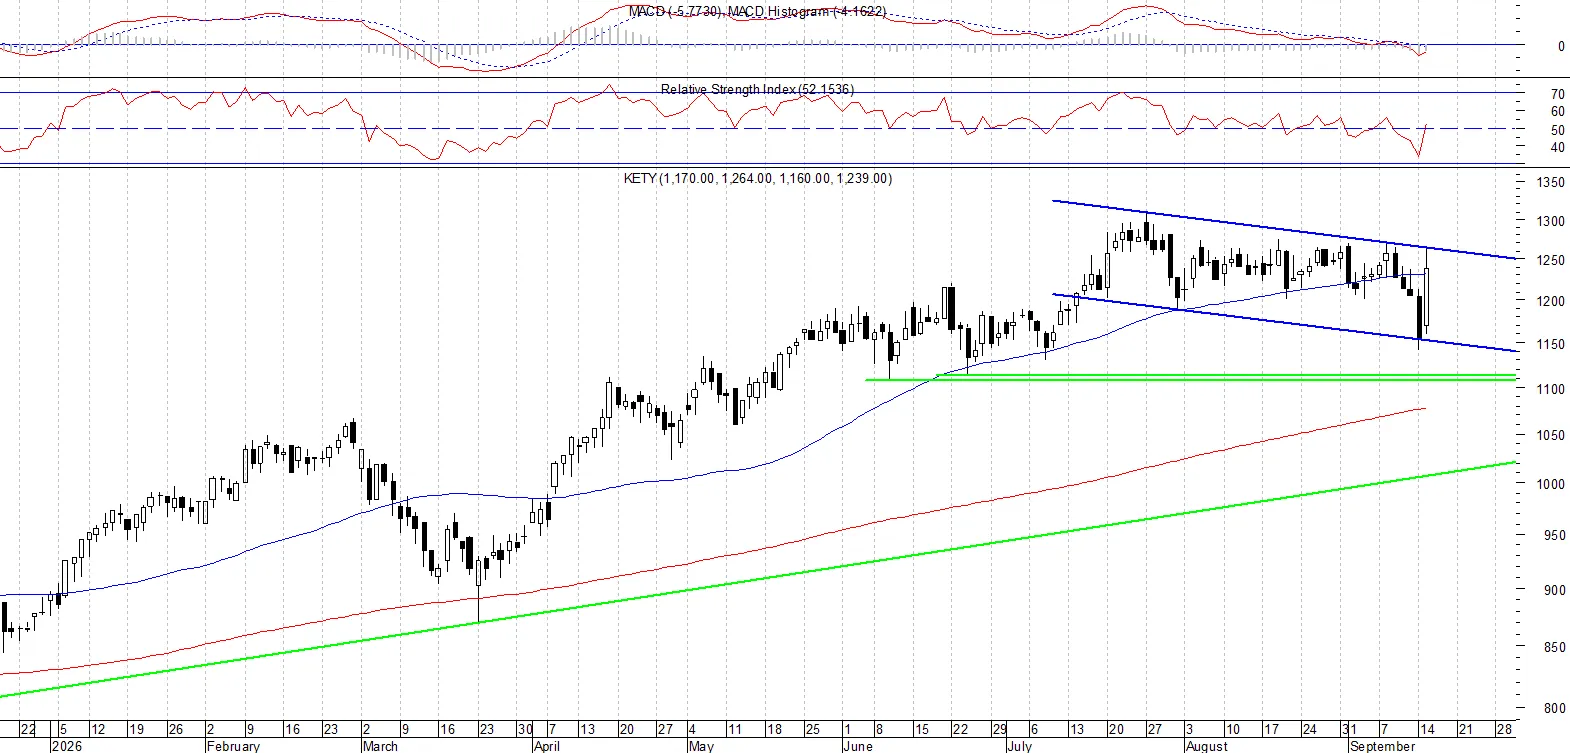Viewport: 1570px width, 753px height.
Task: Click the KETY price chart title
Action: click(758, 178)
